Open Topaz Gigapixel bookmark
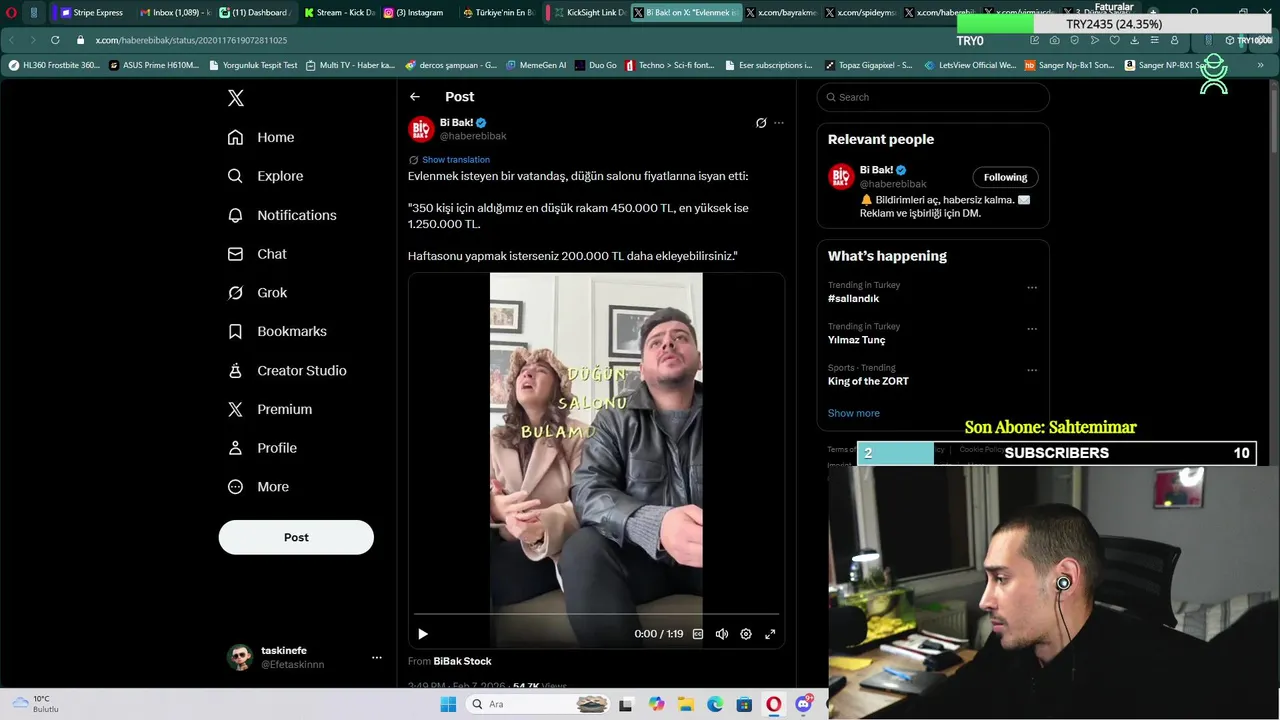This screenshot has width=1280, height=720. [x=868, y=65]
